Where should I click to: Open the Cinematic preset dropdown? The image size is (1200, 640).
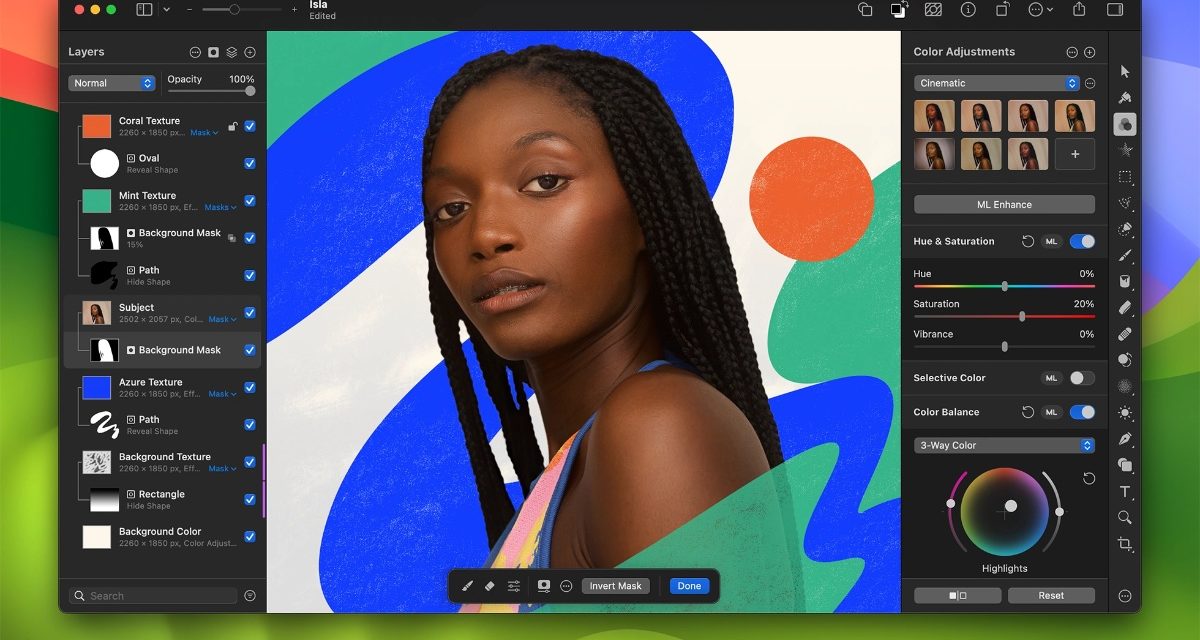click(x=997, y=83)
